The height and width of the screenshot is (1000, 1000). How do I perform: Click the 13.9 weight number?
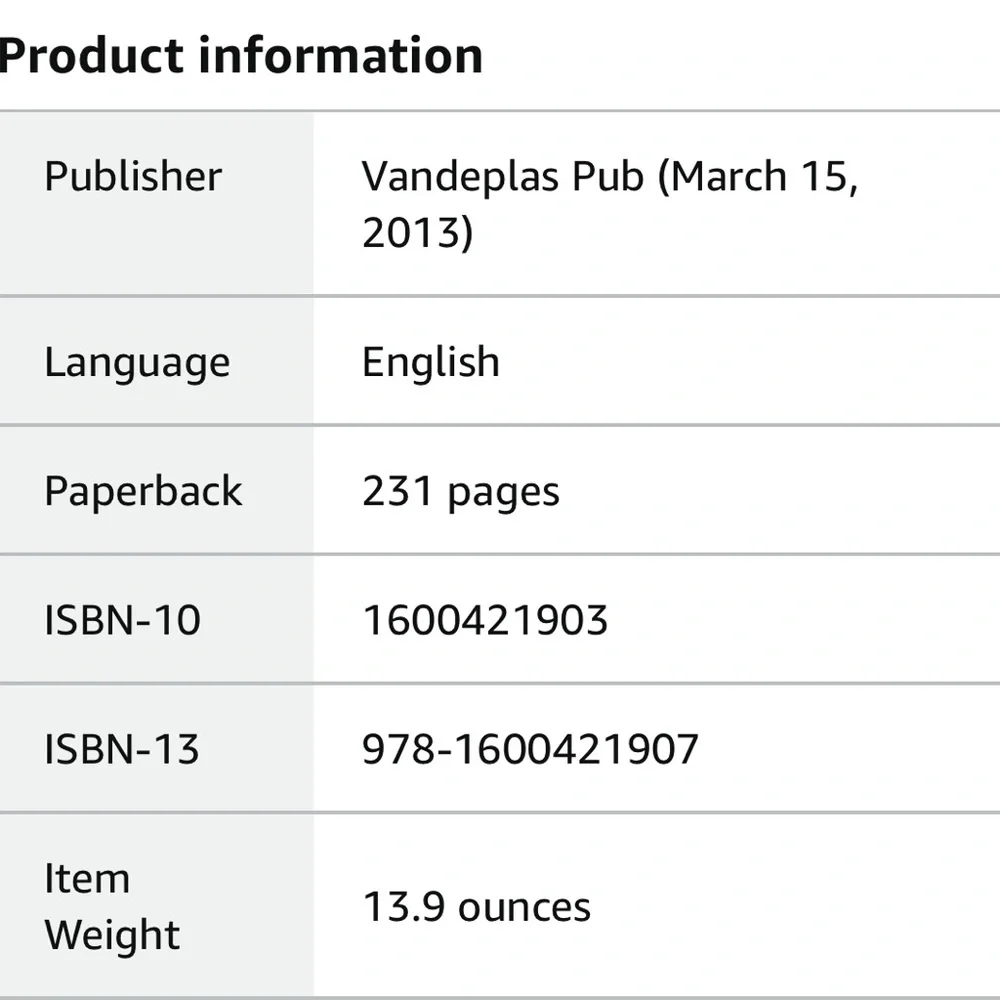(404, 907)
